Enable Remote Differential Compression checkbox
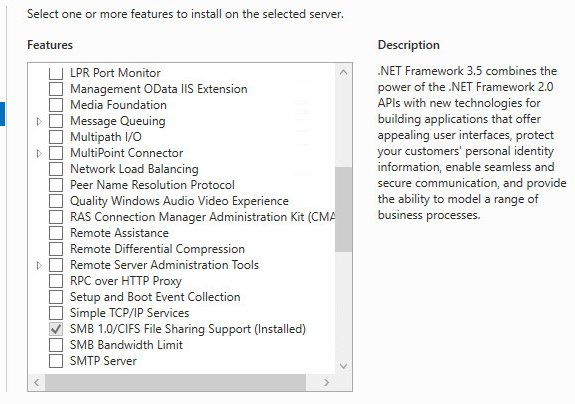 [x=56, y=249]
